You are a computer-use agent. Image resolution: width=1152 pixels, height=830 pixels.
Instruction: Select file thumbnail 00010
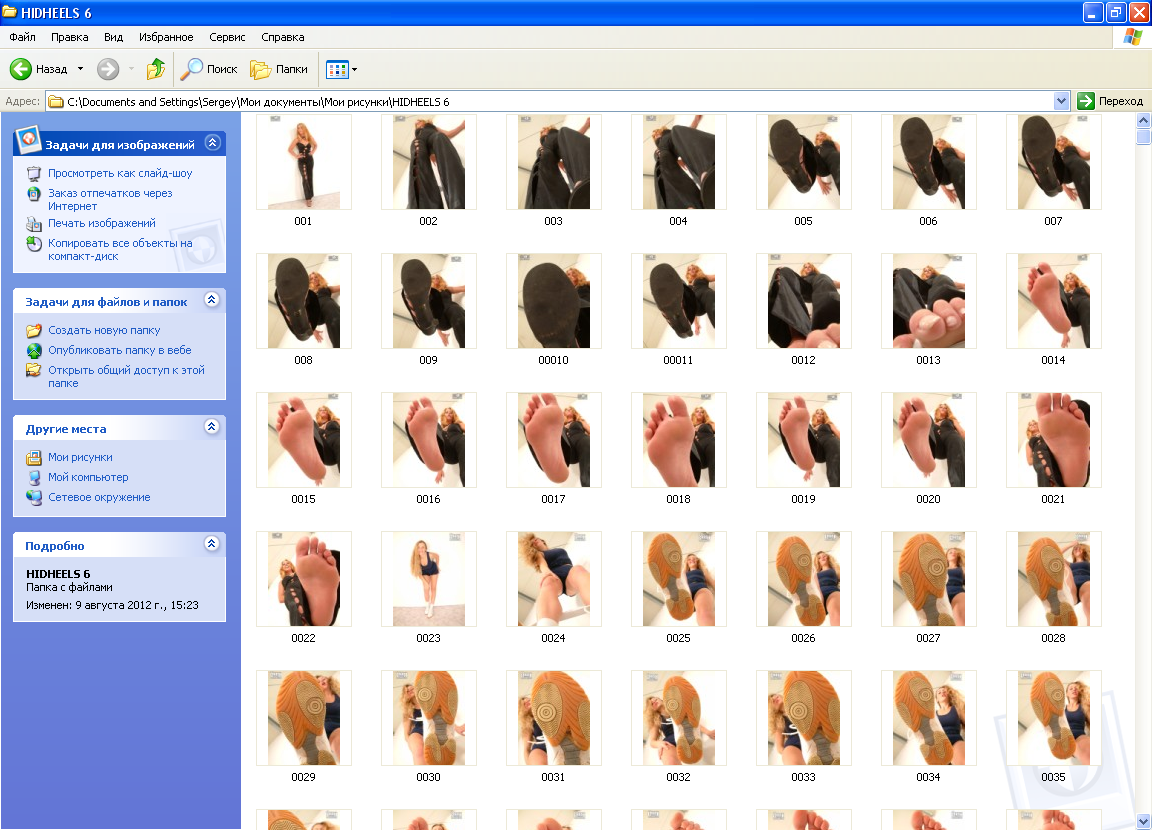coord(553,301)
